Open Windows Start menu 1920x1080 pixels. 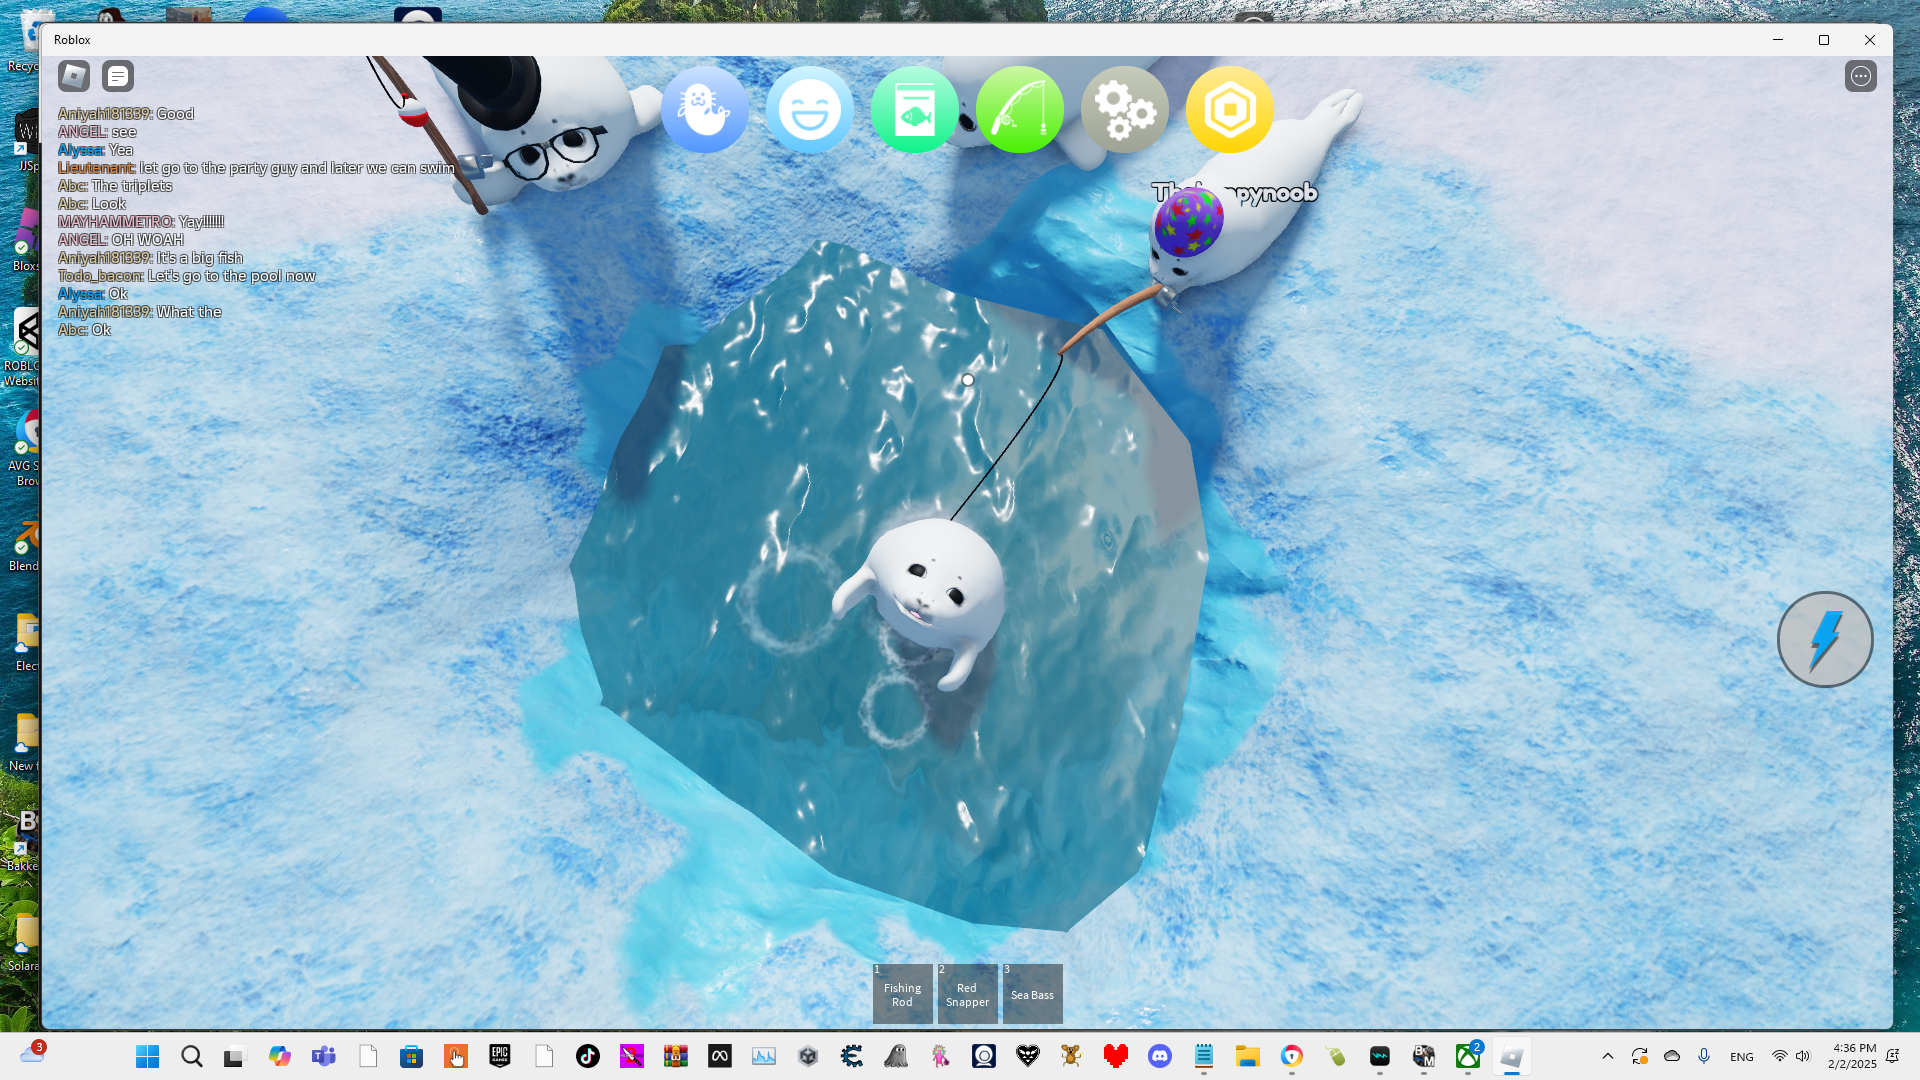(x=147, y=1056)
